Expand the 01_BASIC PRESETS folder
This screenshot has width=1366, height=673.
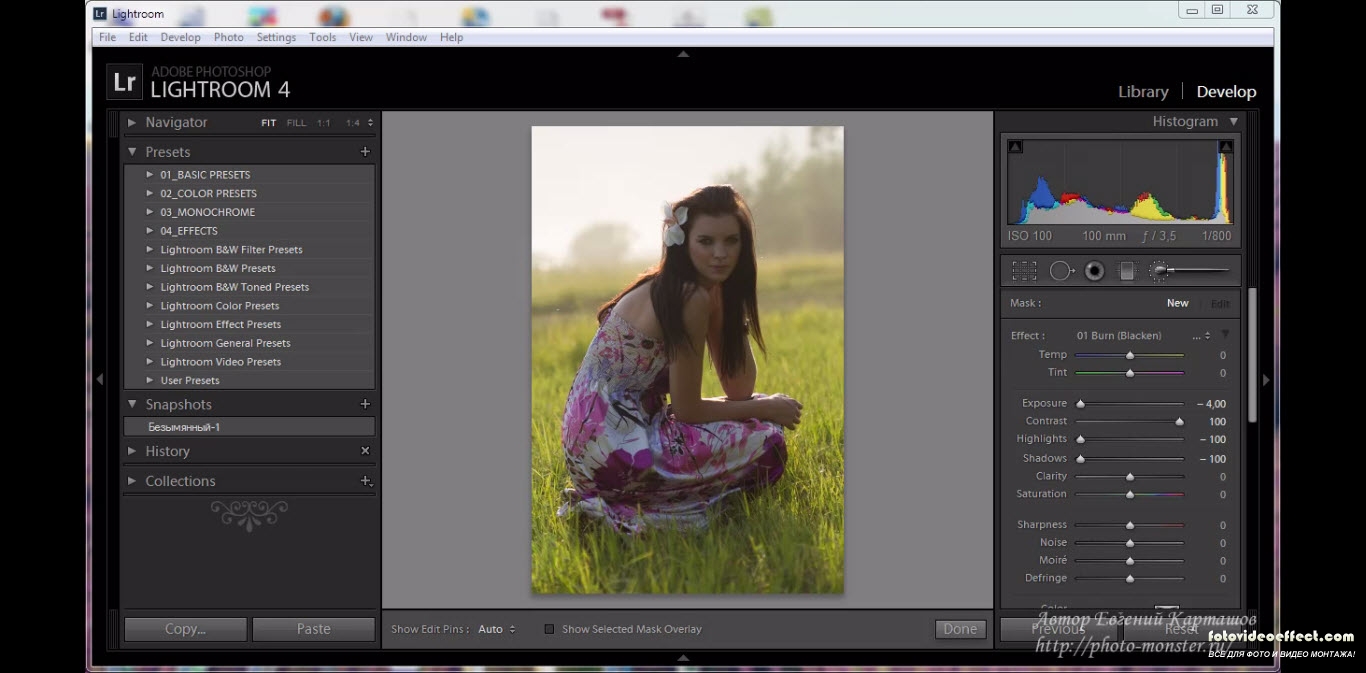click(150, 174)
